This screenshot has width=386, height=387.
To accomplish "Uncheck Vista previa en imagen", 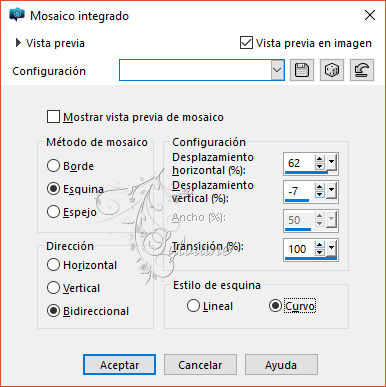I will pos(246,43).
